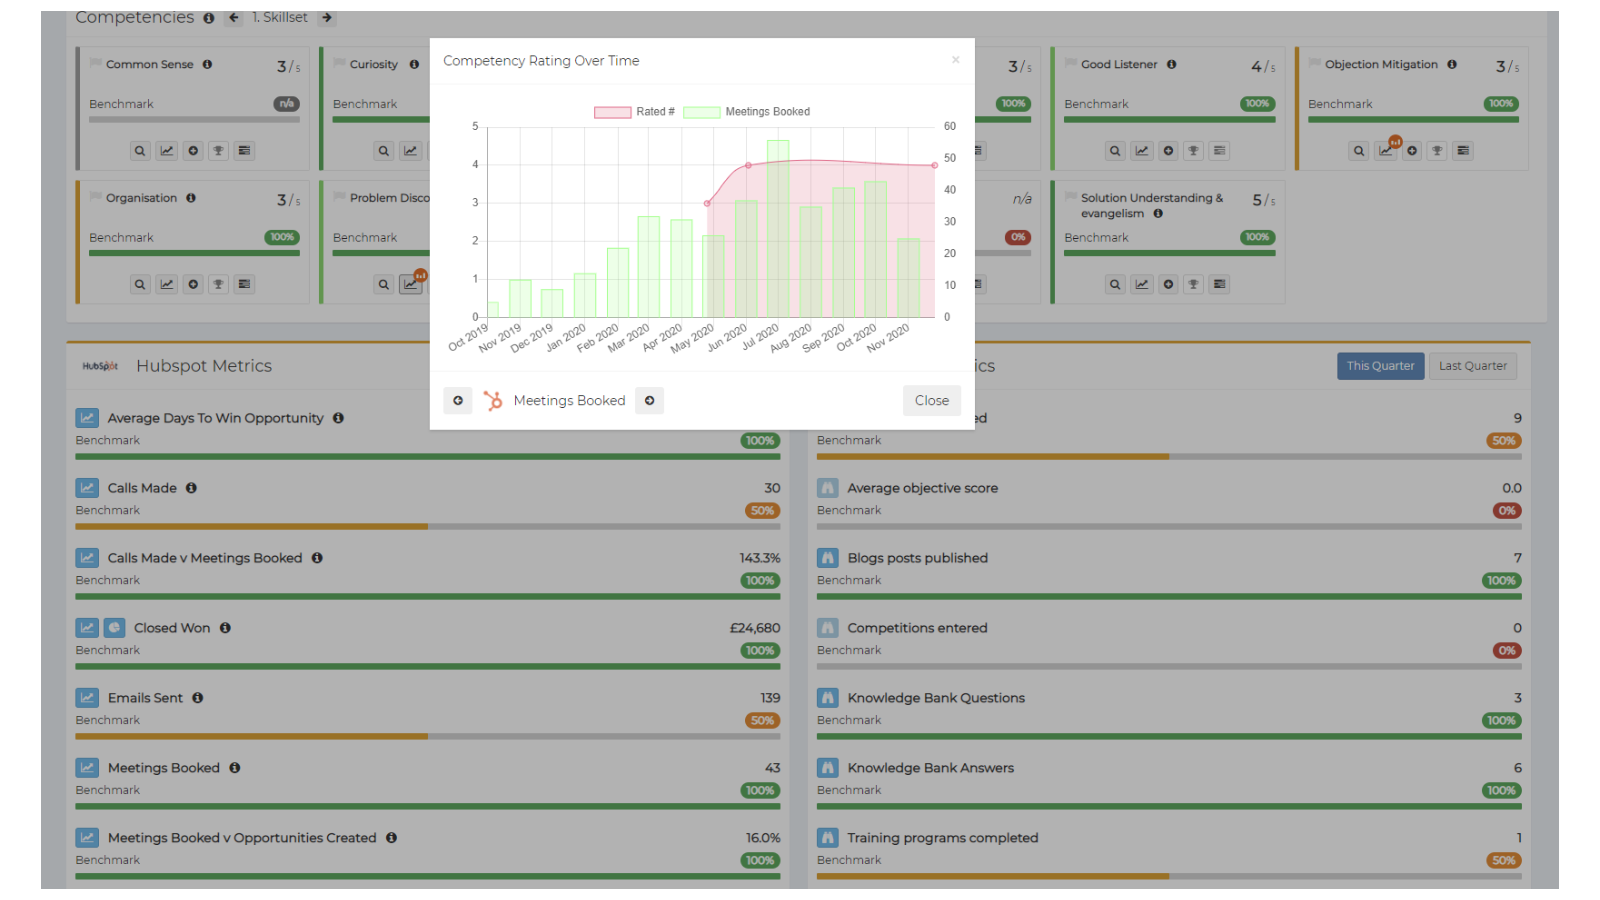
Task: Click the July 2020 bar in the chart
Action: click(x=778, y=229)
